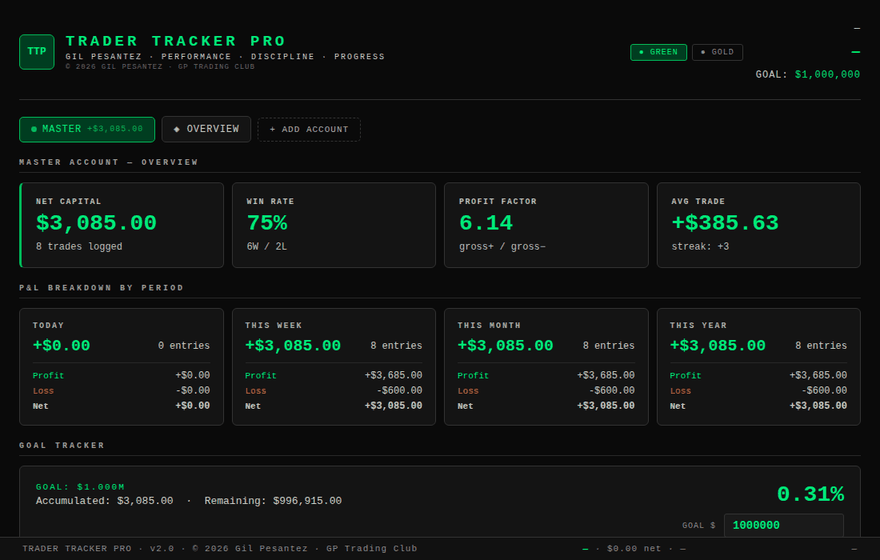Click the TTP logo icon
This screenshot has height=560, width=880.
tap(36, 52)
